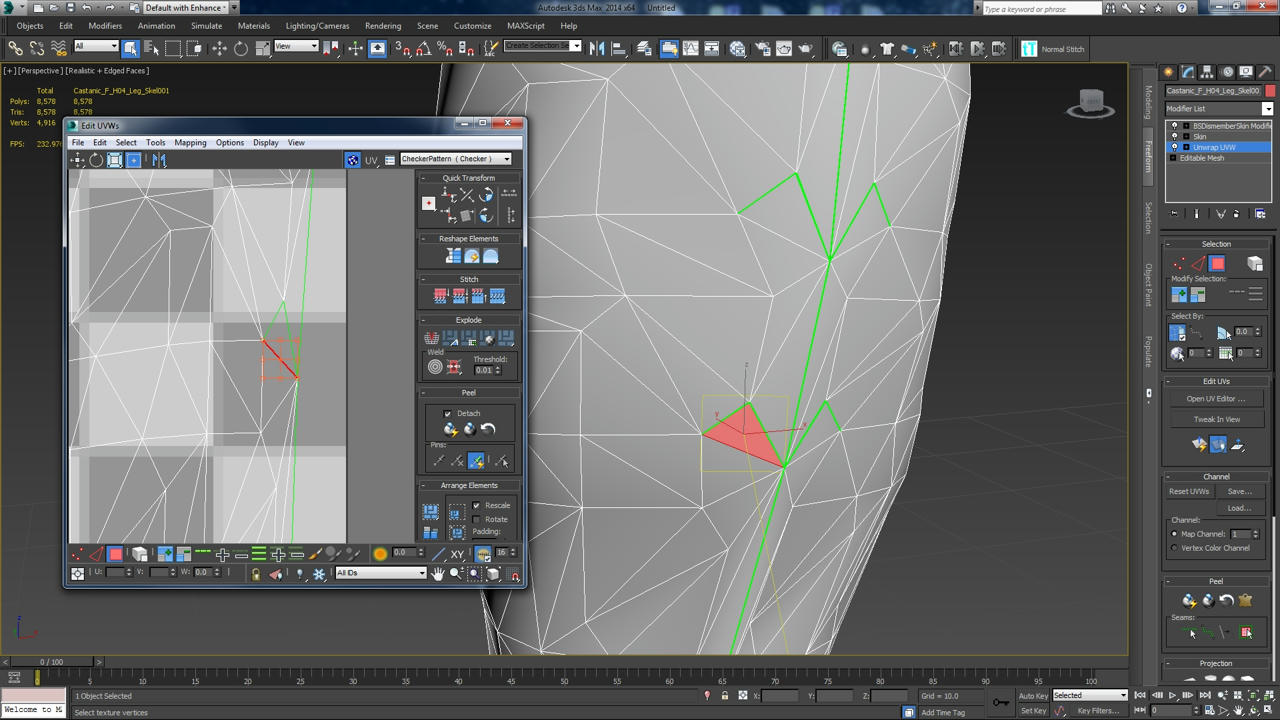Image resolution: width=1280 pixels, height=720 pixels.
Task: Select Polygon sub-object mode in Edit UVWs
Action: [x=115, y=554]
